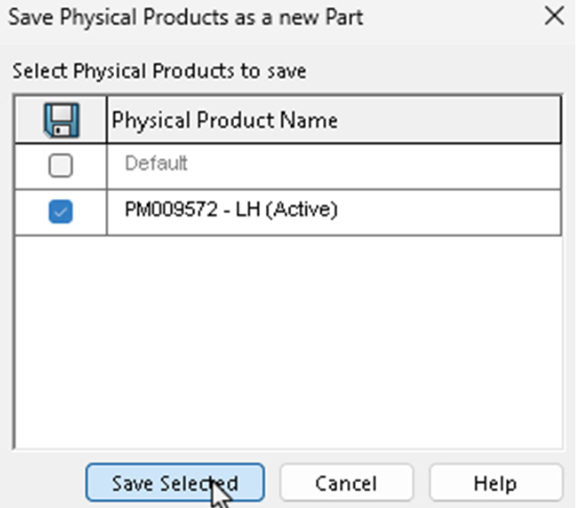Click the 'Select Physical Products to save' label
The image size is (576, 508).
pyautogui.click(x=159, y=71)
